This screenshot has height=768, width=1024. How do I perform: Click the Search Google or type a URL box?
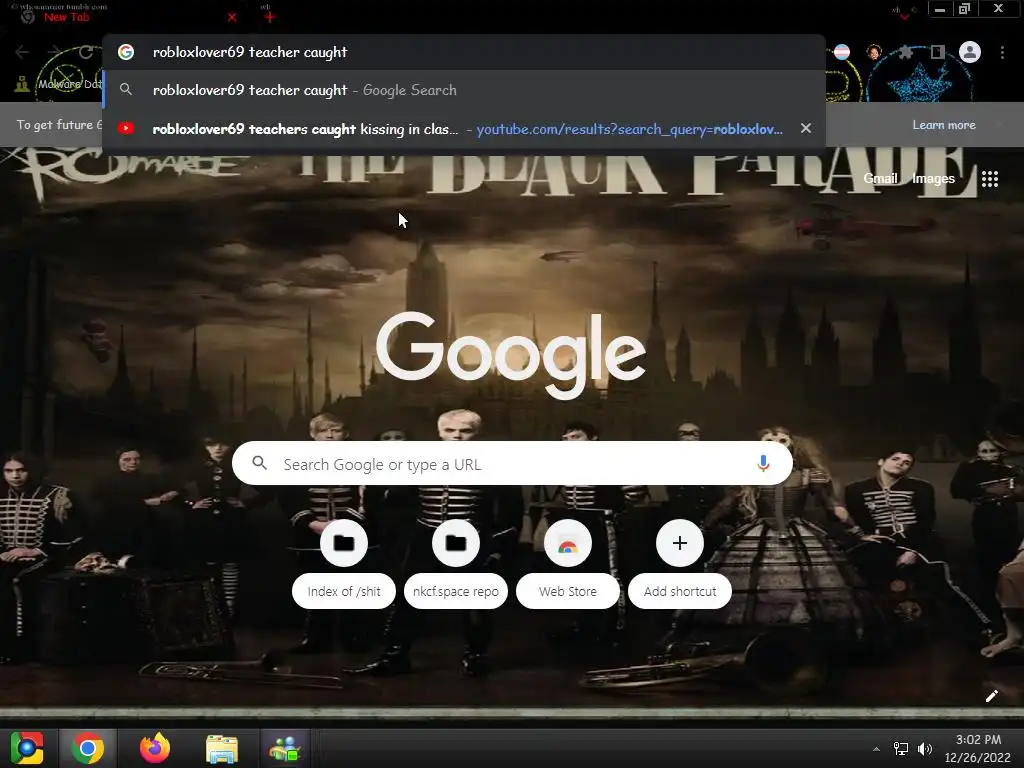512,464
